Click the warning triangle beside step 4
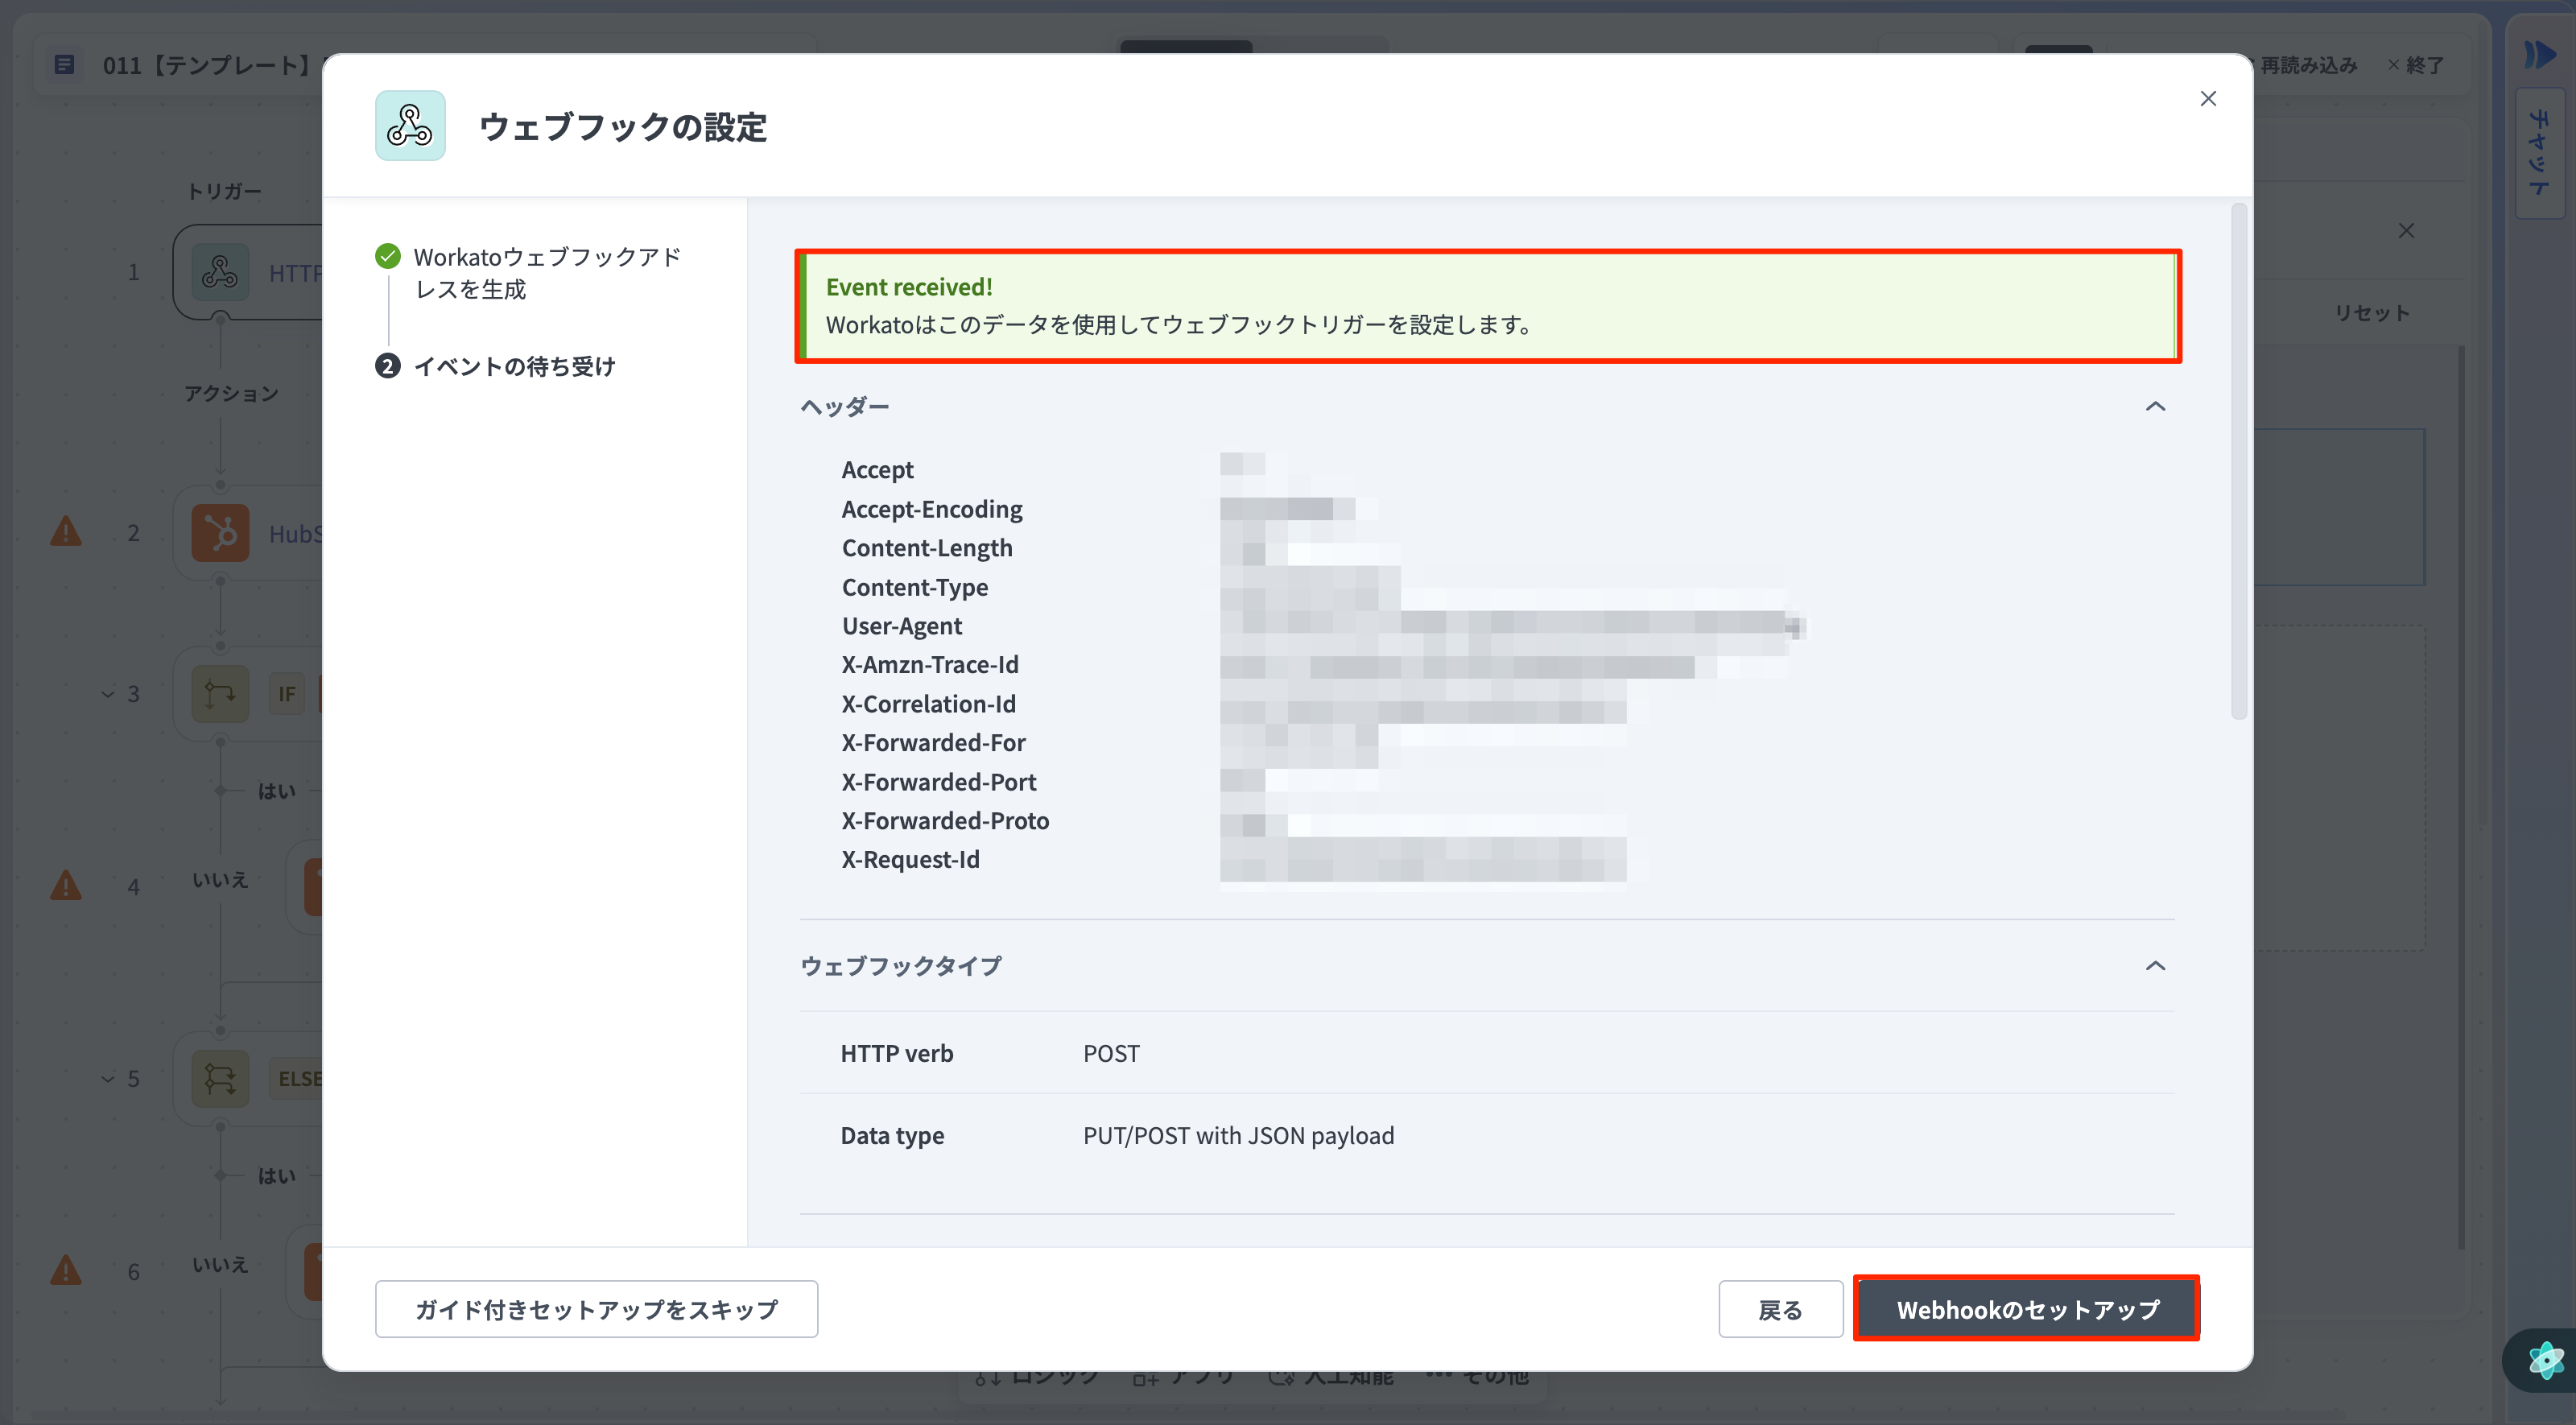The width and height of the screenshot is (2576, 1425). tap(66, 885)
